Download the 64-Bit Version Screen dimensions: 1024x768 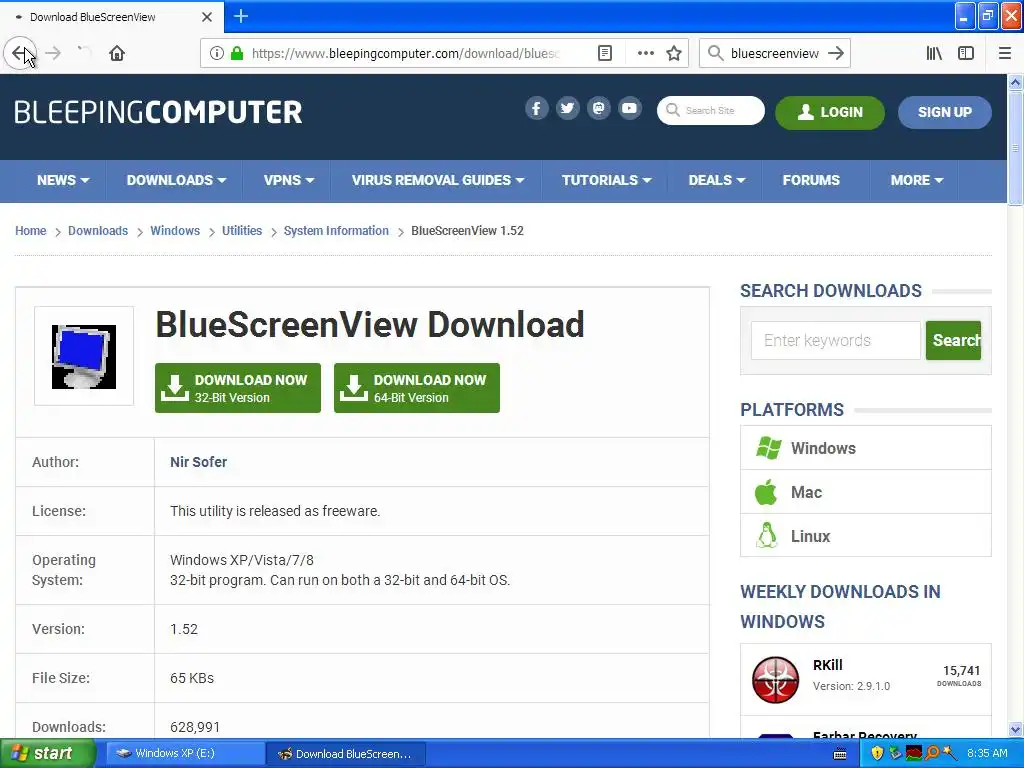coord(417,388)
